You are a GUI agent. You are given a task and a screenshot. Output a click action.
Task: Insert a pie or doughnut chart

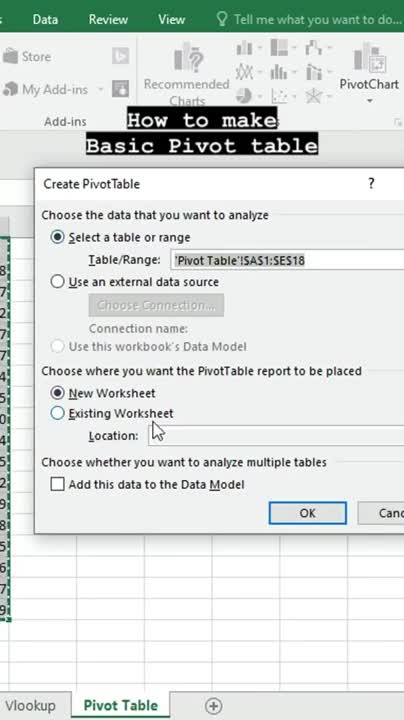click(245, 96)
